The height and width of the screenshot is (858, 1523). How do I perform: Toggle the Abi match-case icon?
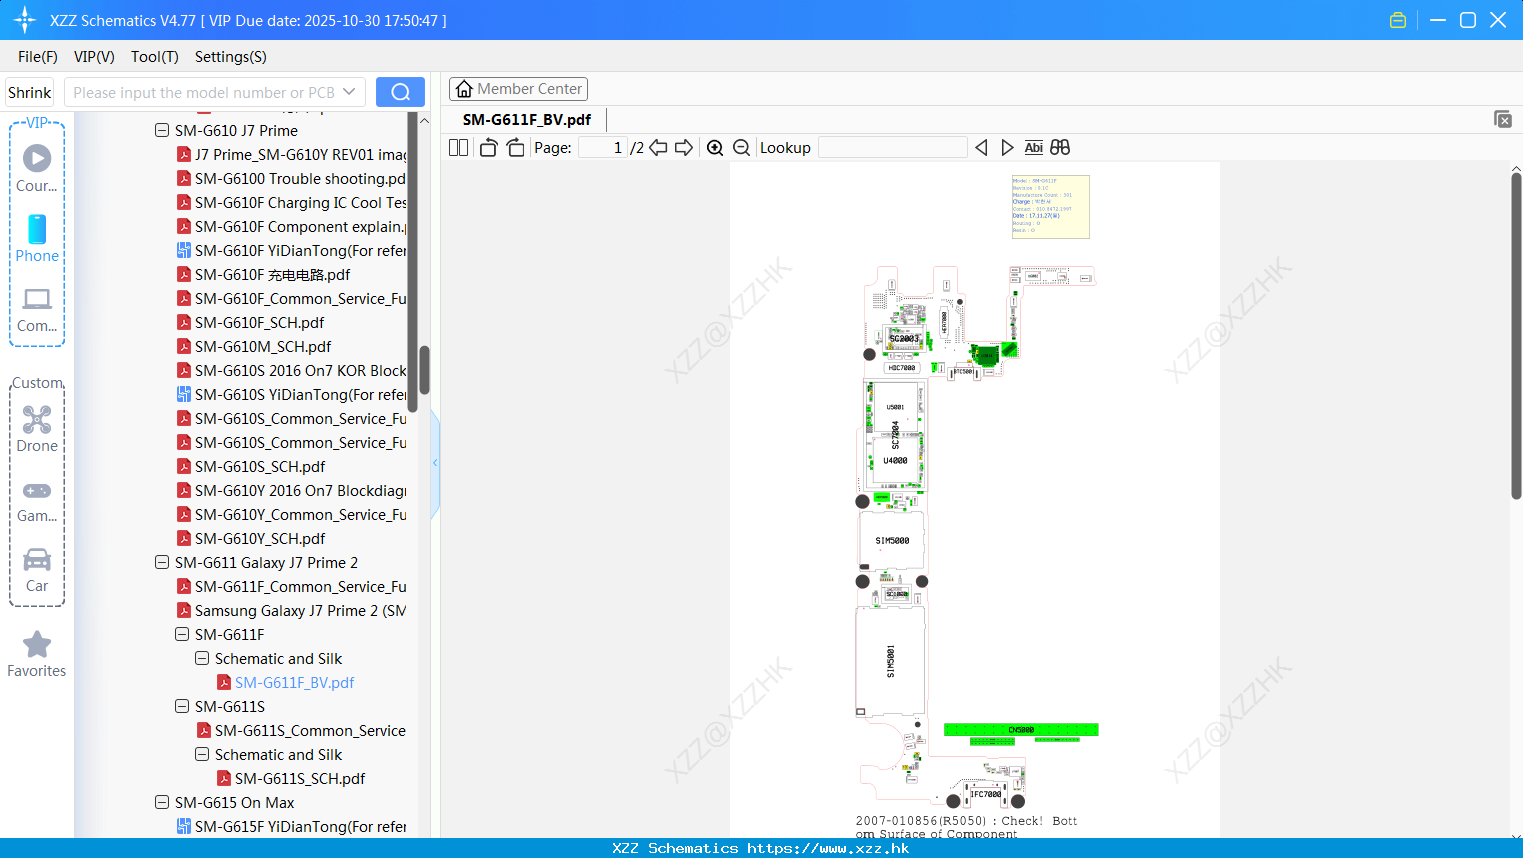click(x=1034, y=148)
